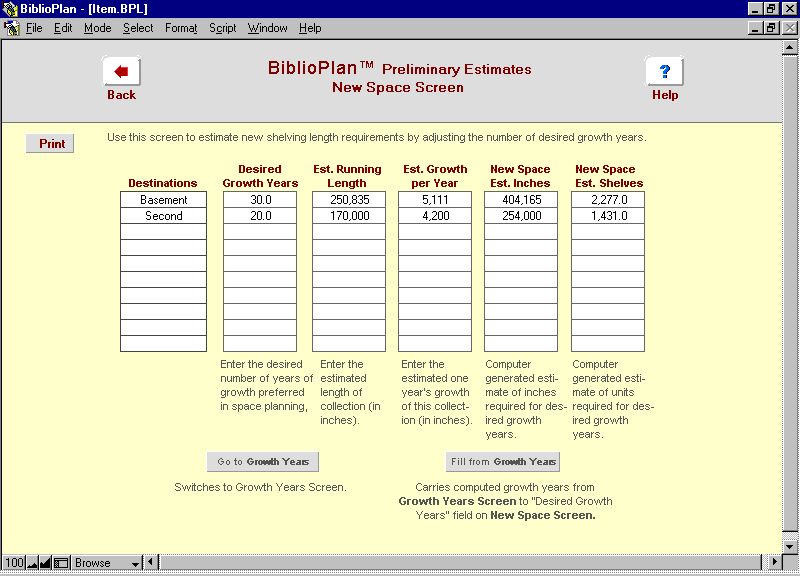Open the Script menu
The height and width of the screenshot is (576, 800).
tap(222, 28)
